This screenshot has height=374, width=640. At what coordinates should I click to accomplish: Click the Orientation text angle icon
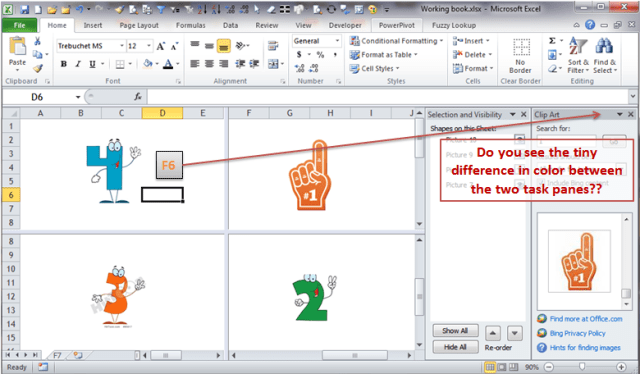coord(241,45)
